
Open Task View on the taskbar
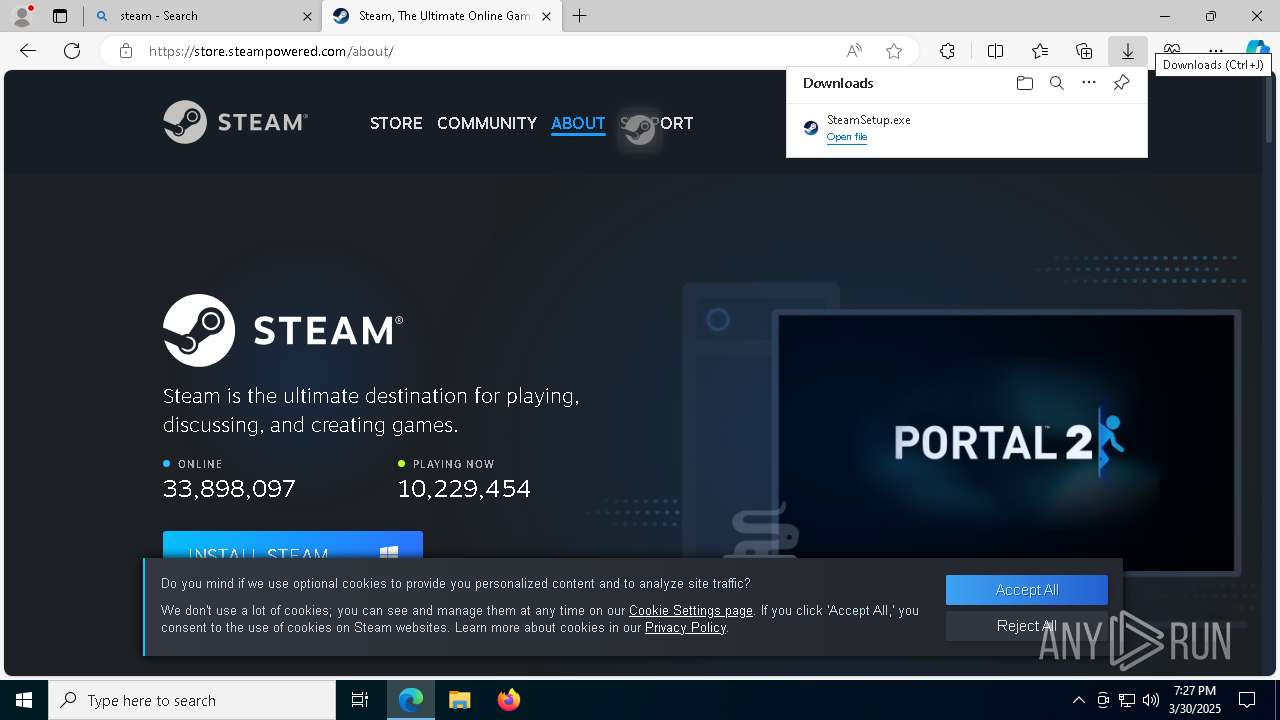[x=360, y=700]
